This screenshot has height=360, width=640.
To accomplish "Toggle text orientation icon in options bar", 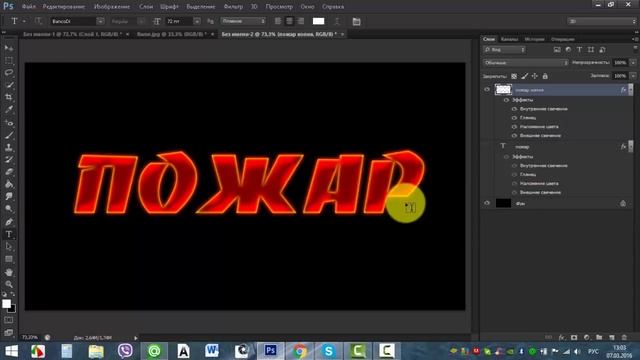I will coord(38,21).
